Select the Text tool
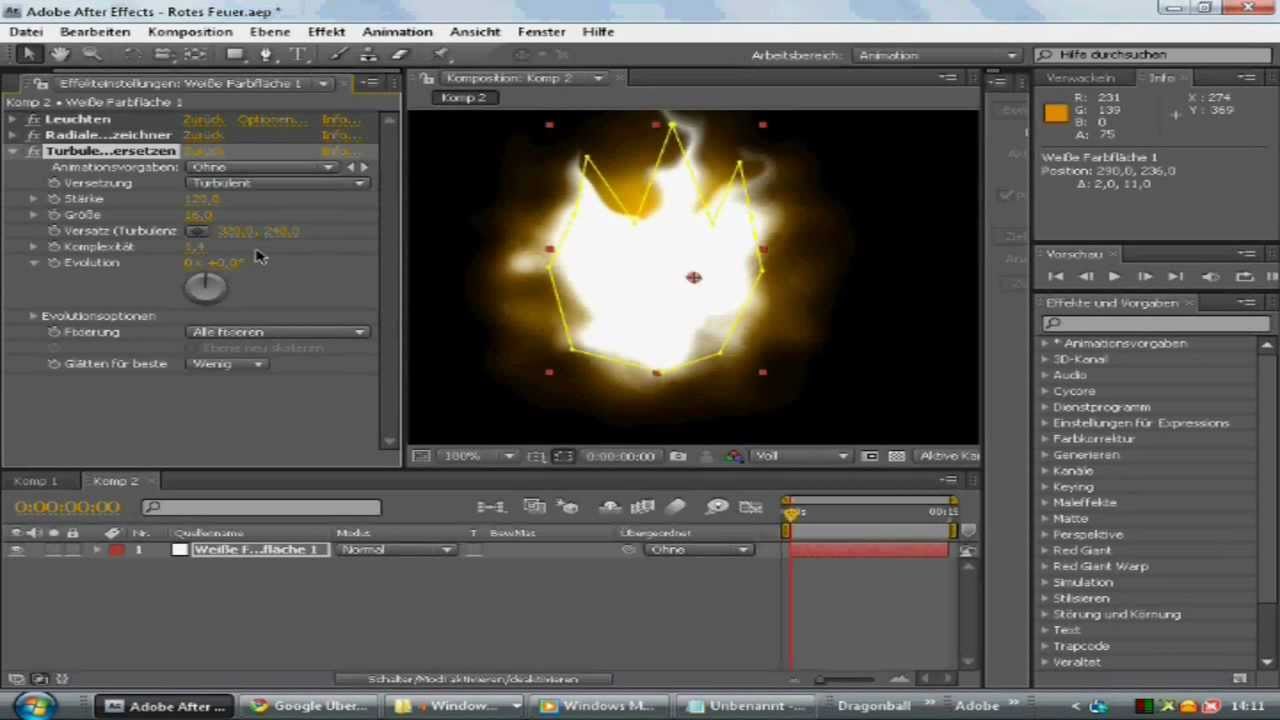This screenshot has height=720, width=1280. coord(298,55)
